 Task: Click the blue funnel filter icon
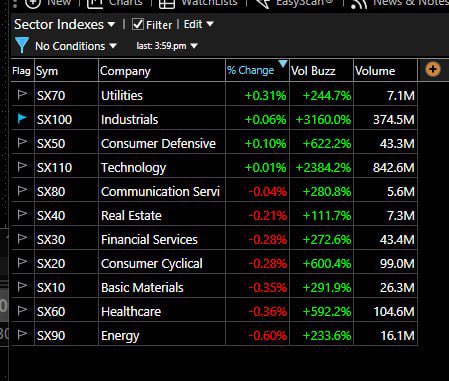22,45
